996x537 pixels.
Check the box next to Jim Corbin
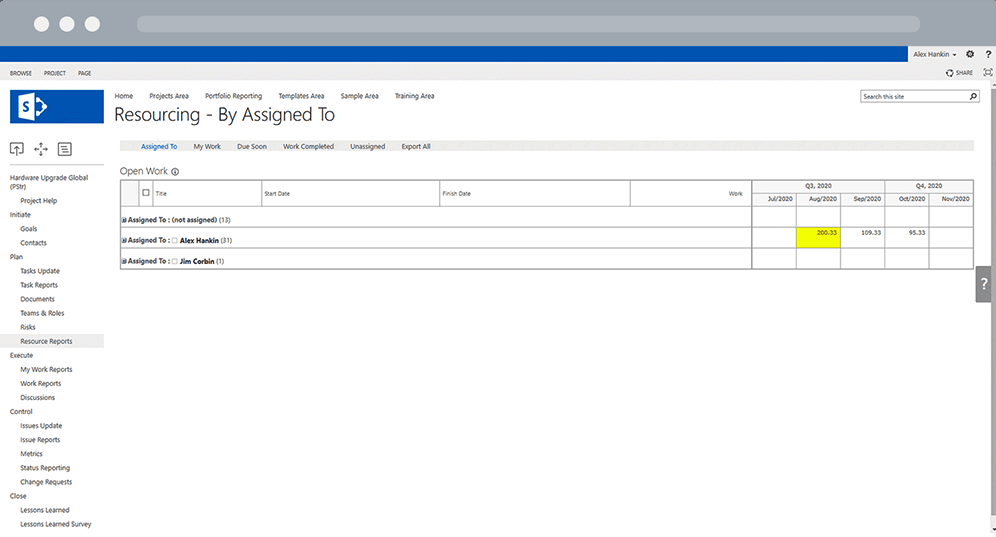tap(175, 261)
